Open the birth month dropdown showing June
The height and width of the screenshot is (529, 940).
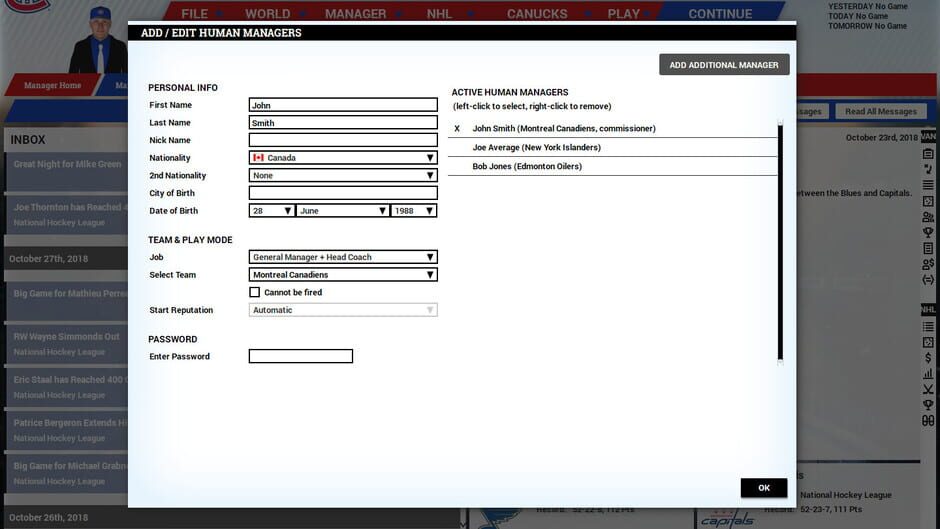(343, 211)
